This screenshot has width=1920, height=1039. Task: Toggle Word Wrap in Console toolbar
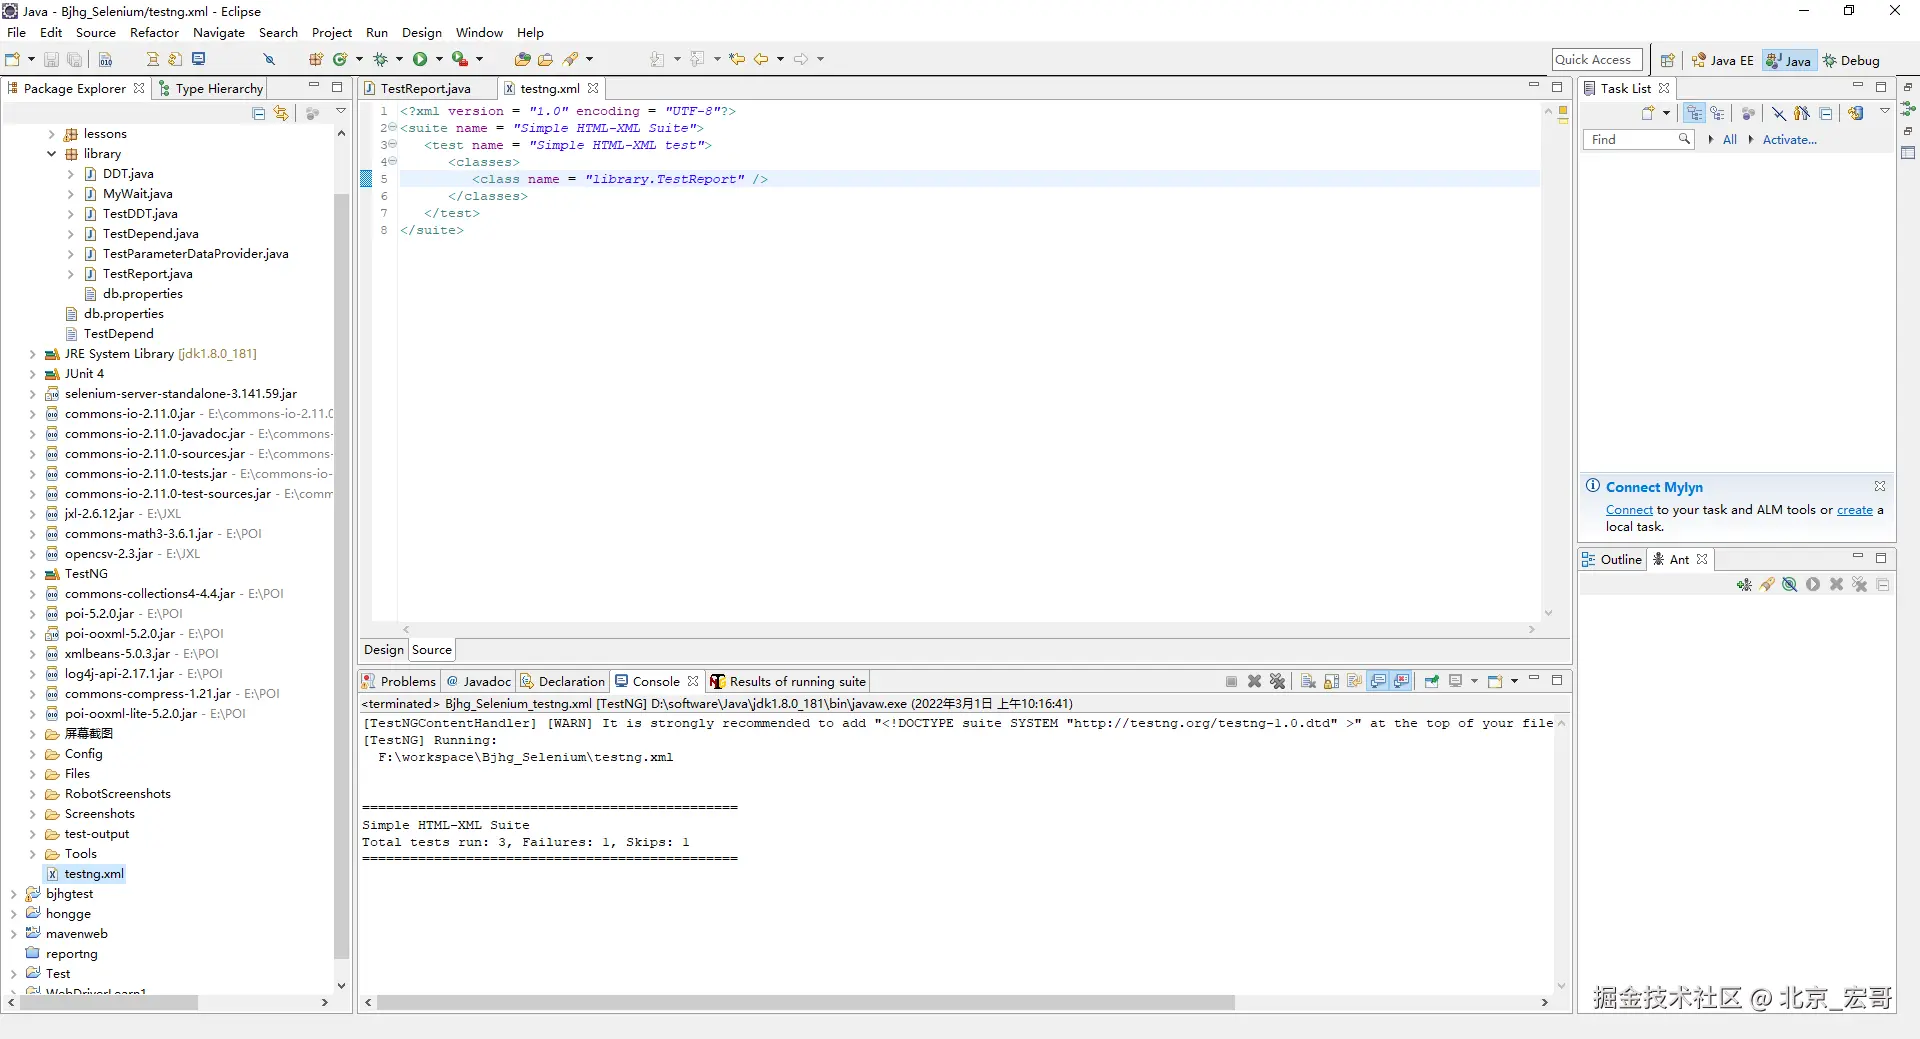[1354, 681]
